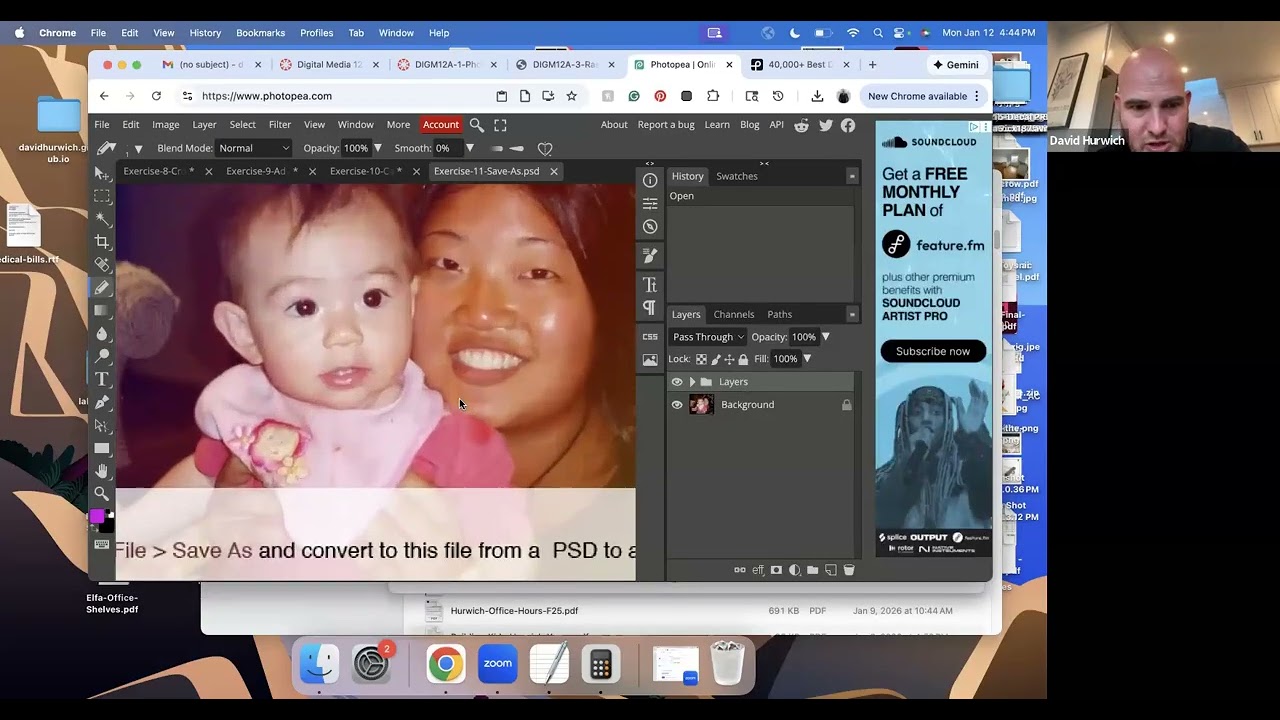Toggle lock all padlock icon

tap(743, 359)
